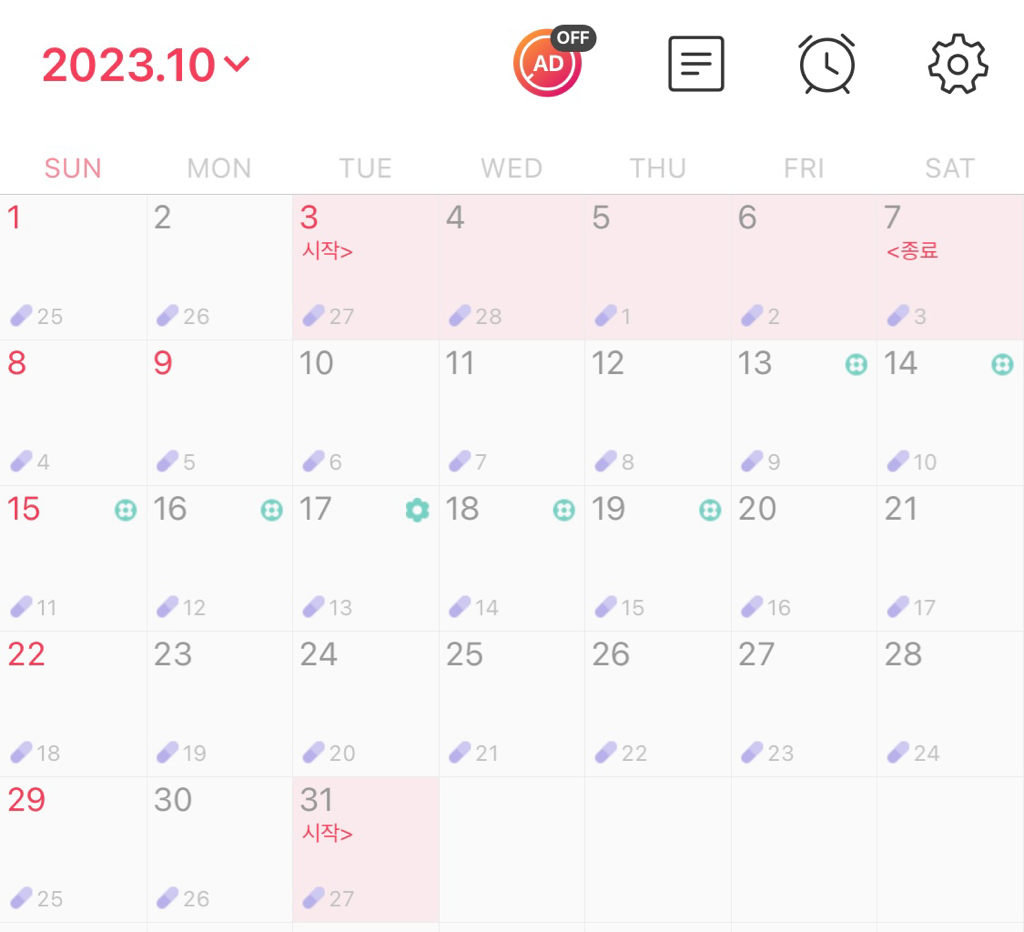Tap the pill icon on October 10
This screenshot has width=1024, height=932.
pyautogui.click(x=314, y=462)
